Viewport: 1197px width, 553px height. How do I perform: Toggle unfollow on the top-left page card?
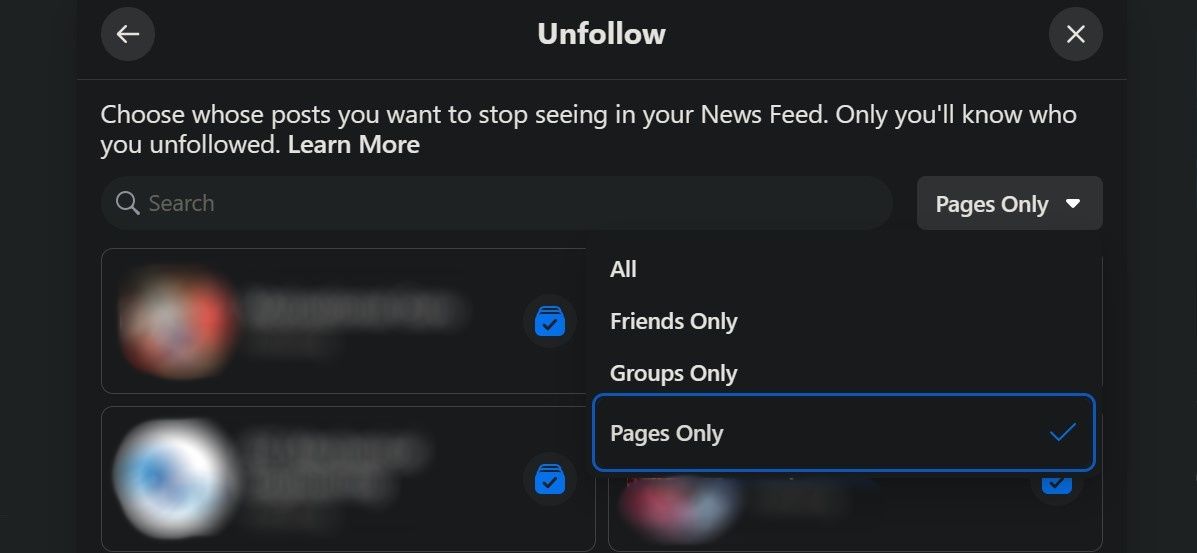pyautogui.click(x=549, y=321)
